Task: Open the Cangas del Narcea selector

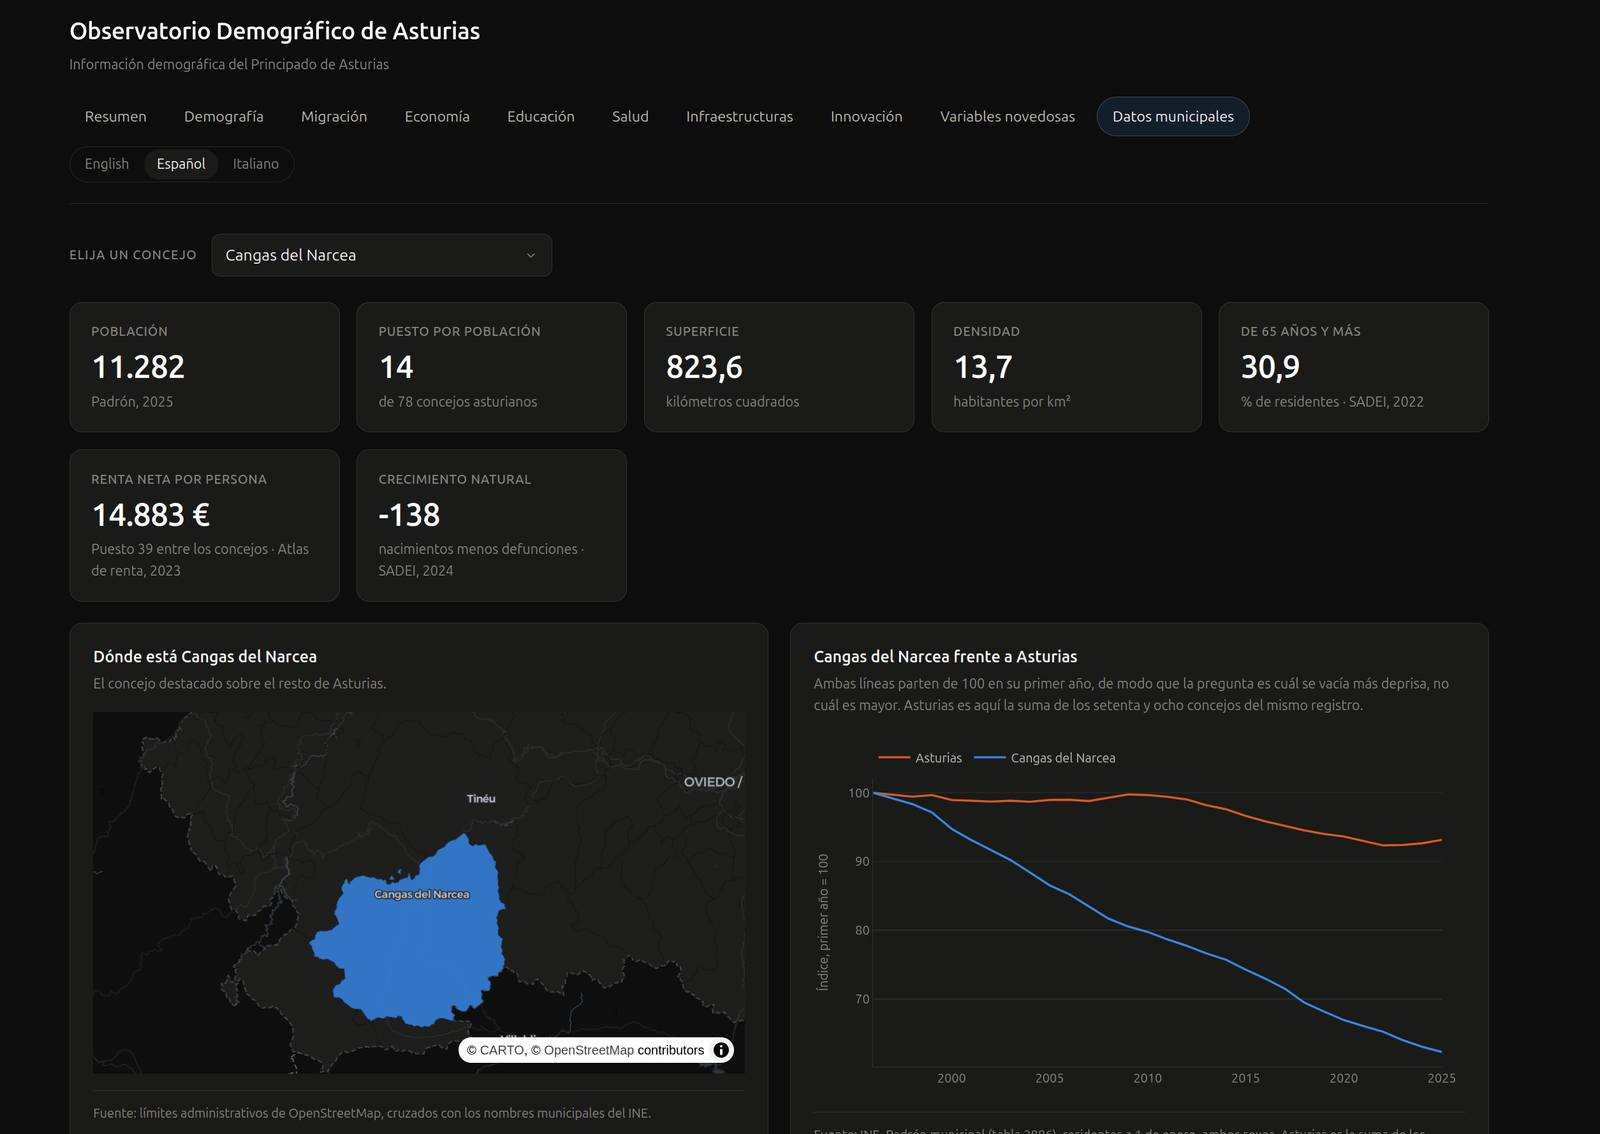Action: [x=381, y=255]
